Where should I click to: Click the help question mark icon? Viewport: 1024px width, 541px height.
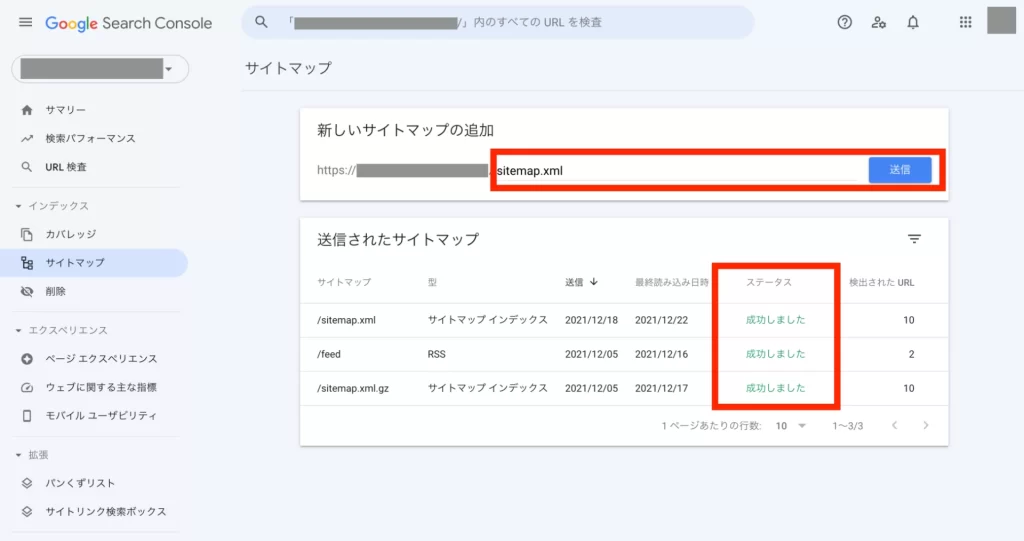(845, 22)
